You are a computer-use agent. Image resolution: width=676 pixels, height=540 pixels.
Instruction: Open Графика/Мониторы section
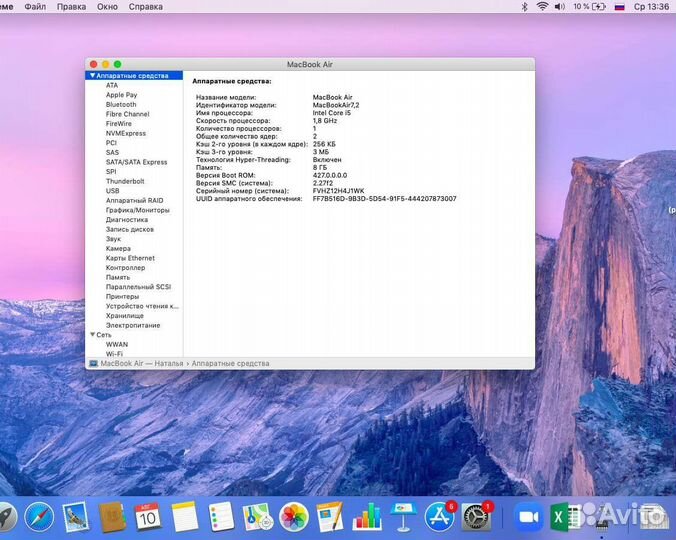pyautogui.click(x=138, y=210)
